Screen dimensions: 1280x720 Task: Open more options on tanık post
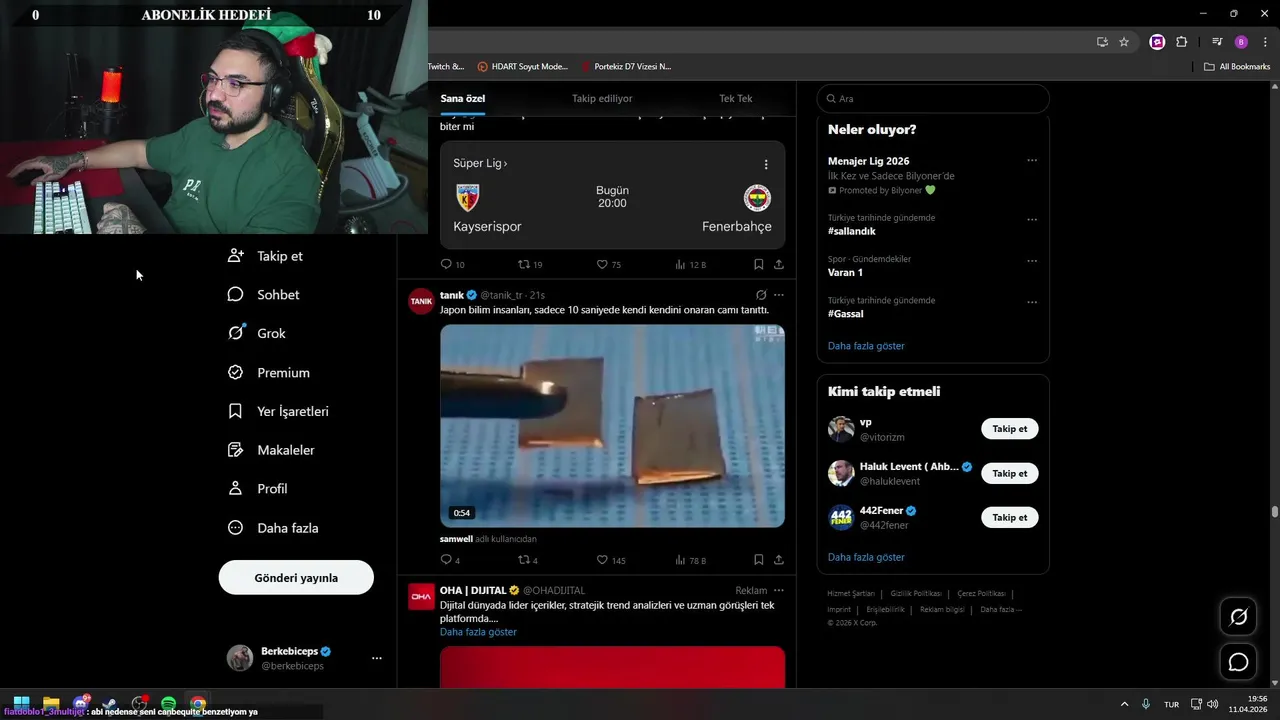[779, 295]
